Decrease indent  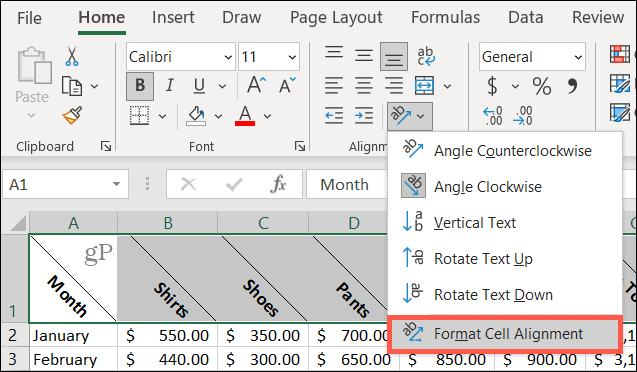point(334,116)
